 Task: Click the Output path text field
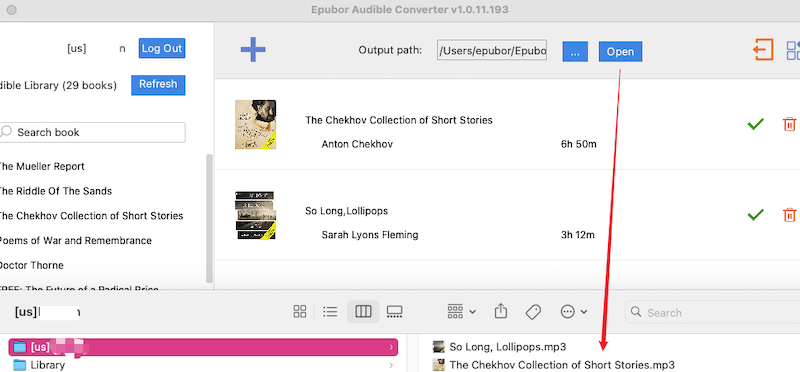click(x=492, y=50)
